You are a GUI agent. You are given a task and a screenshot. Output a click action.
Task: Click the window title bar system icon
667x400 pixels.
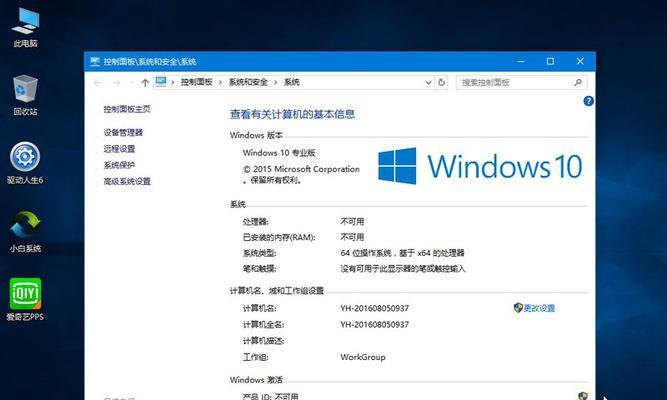pos(94,61)
